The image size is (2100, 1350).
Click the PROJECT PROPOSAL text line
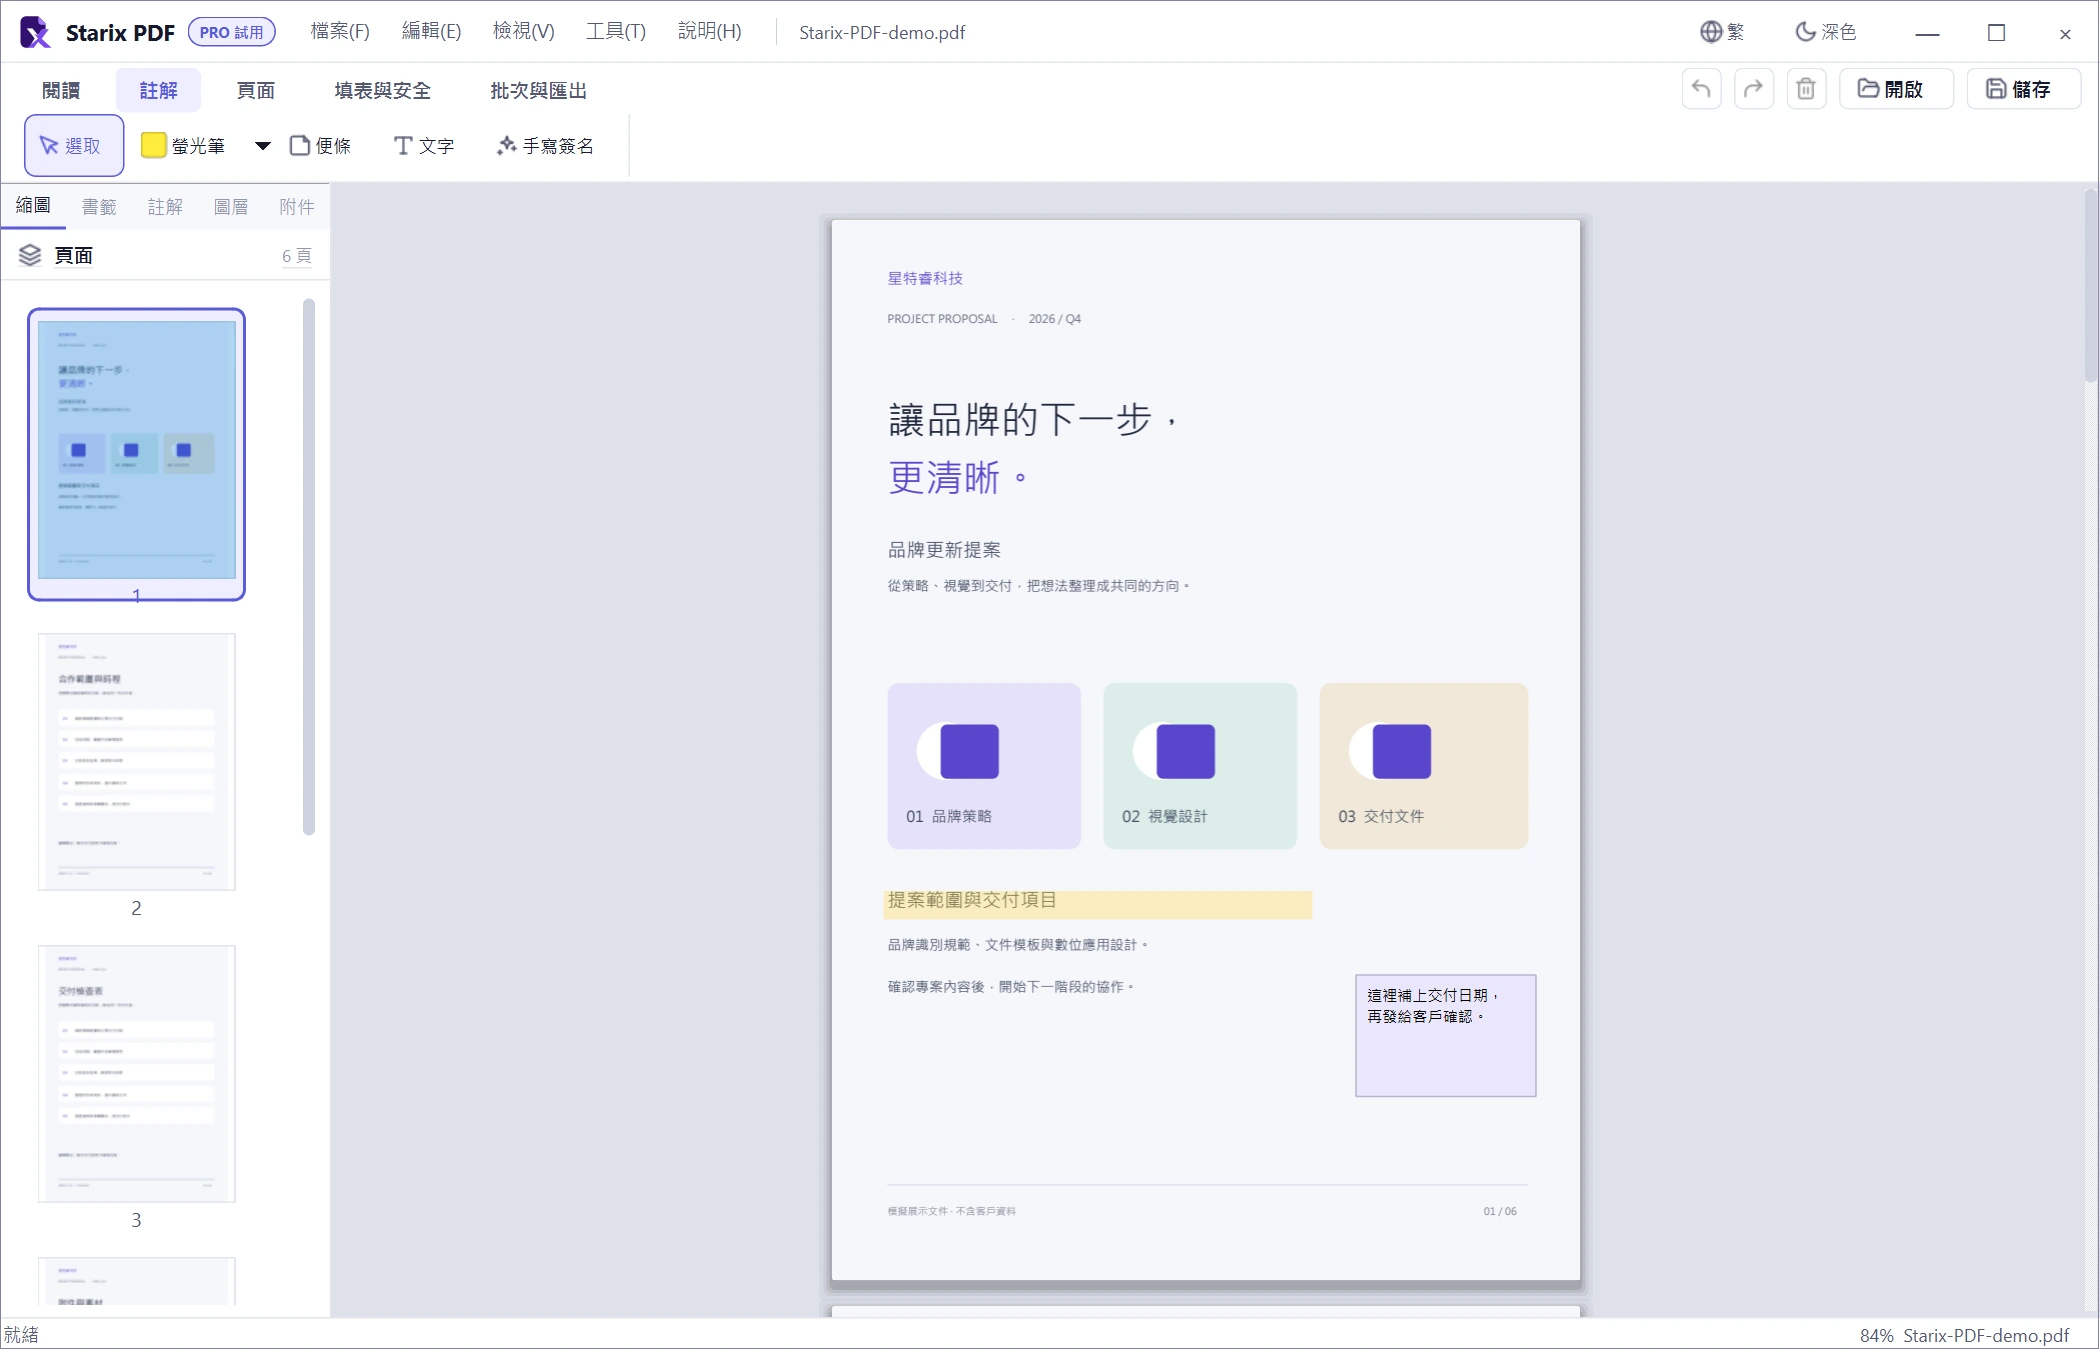(984, 319)
